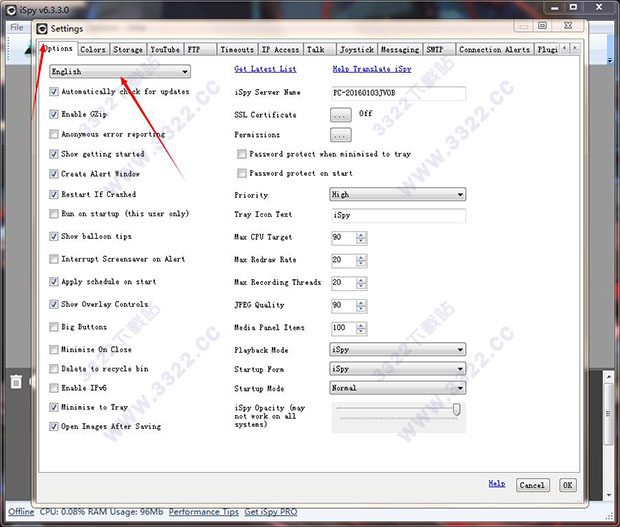The width and height of the screenshot is (620, 527).
Task: Enable IPv6 checkbox
Action: click(x=54, y=388)
